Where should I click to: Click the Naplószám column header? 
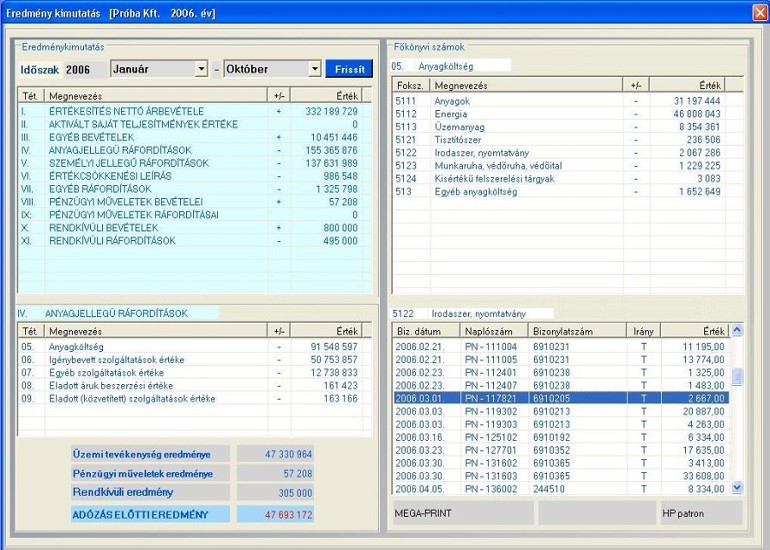tap(494, 331)
